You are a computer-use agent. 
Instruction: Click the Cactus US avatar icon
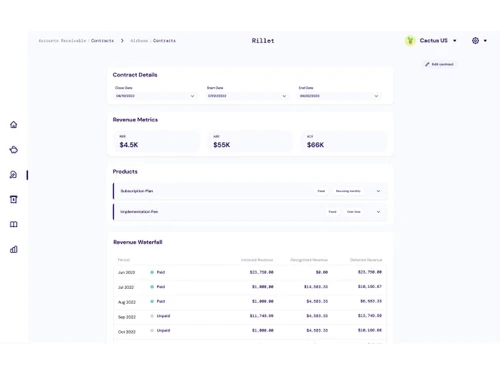click(410, 41)
